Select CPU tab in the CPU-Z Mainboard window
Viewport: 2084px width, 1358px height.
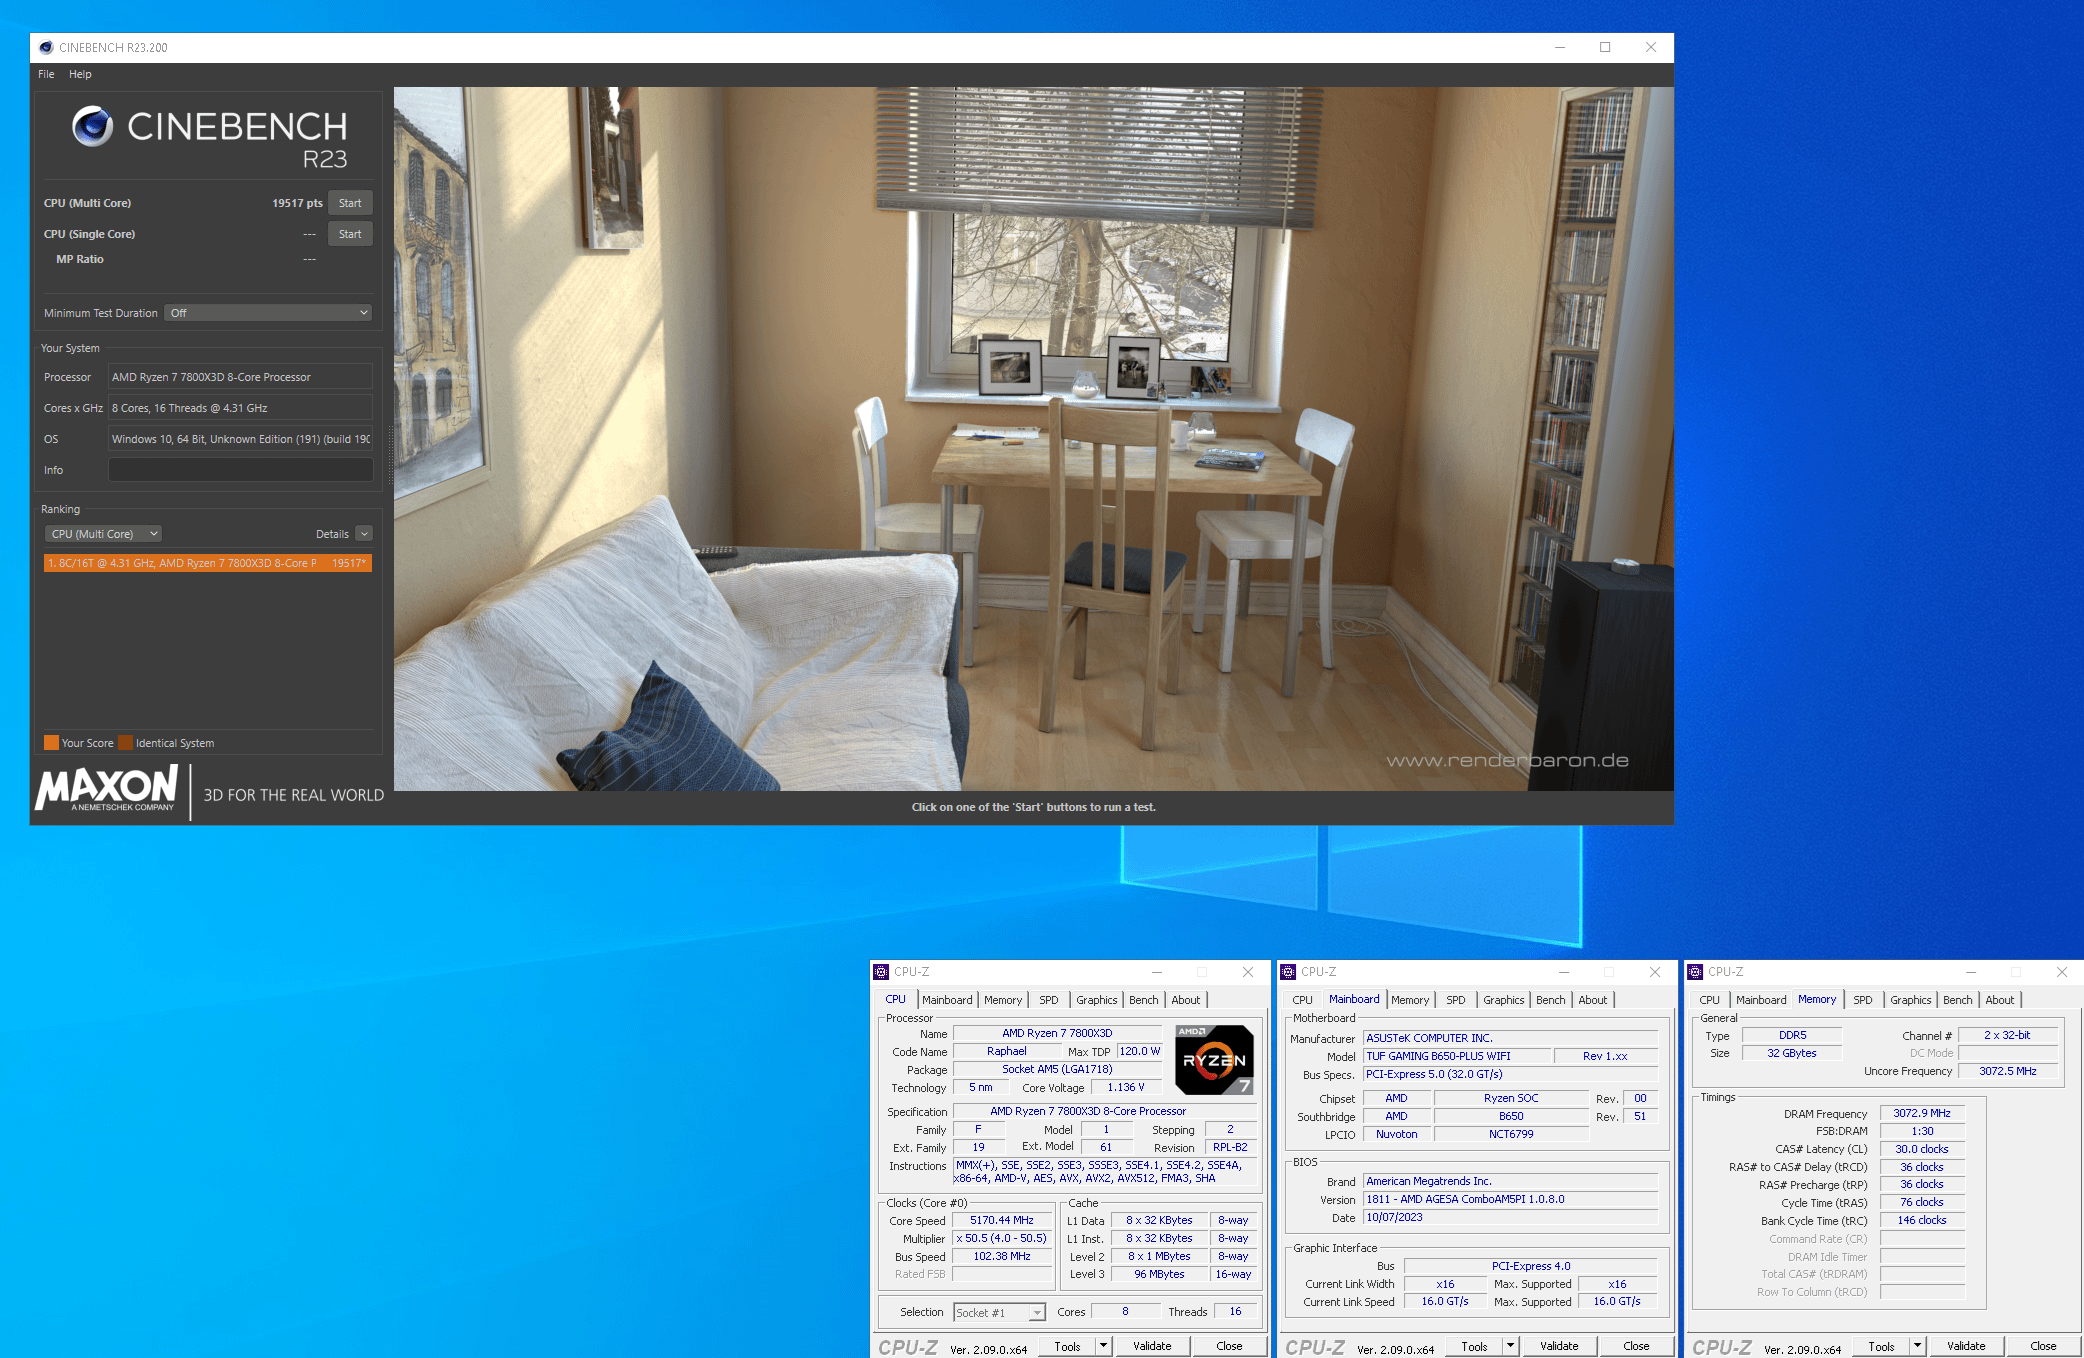[x=1302, y=1000]
